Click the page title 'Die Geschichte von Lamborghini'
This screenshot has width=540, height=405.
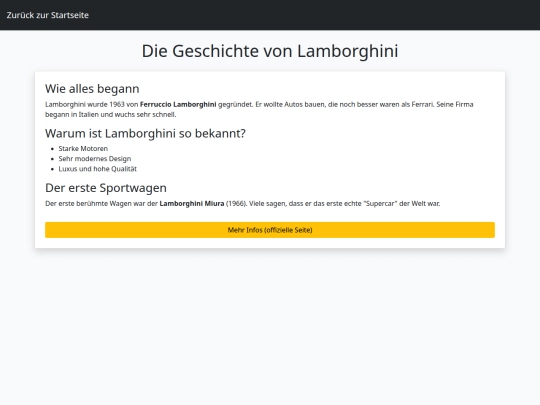pos(270,51)
